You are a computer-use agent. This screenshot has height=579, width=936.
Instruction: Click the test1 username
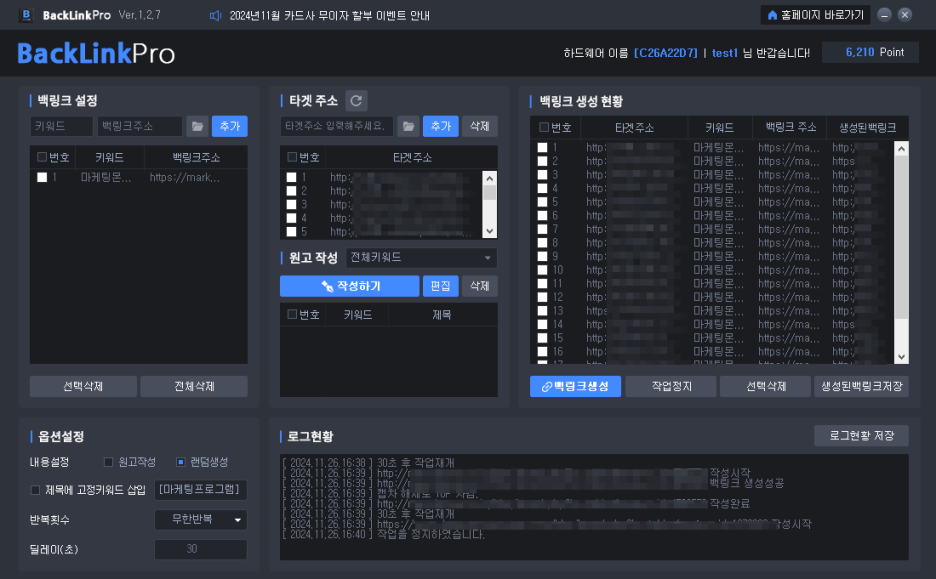pyautogui.click(x=725, y=53)
